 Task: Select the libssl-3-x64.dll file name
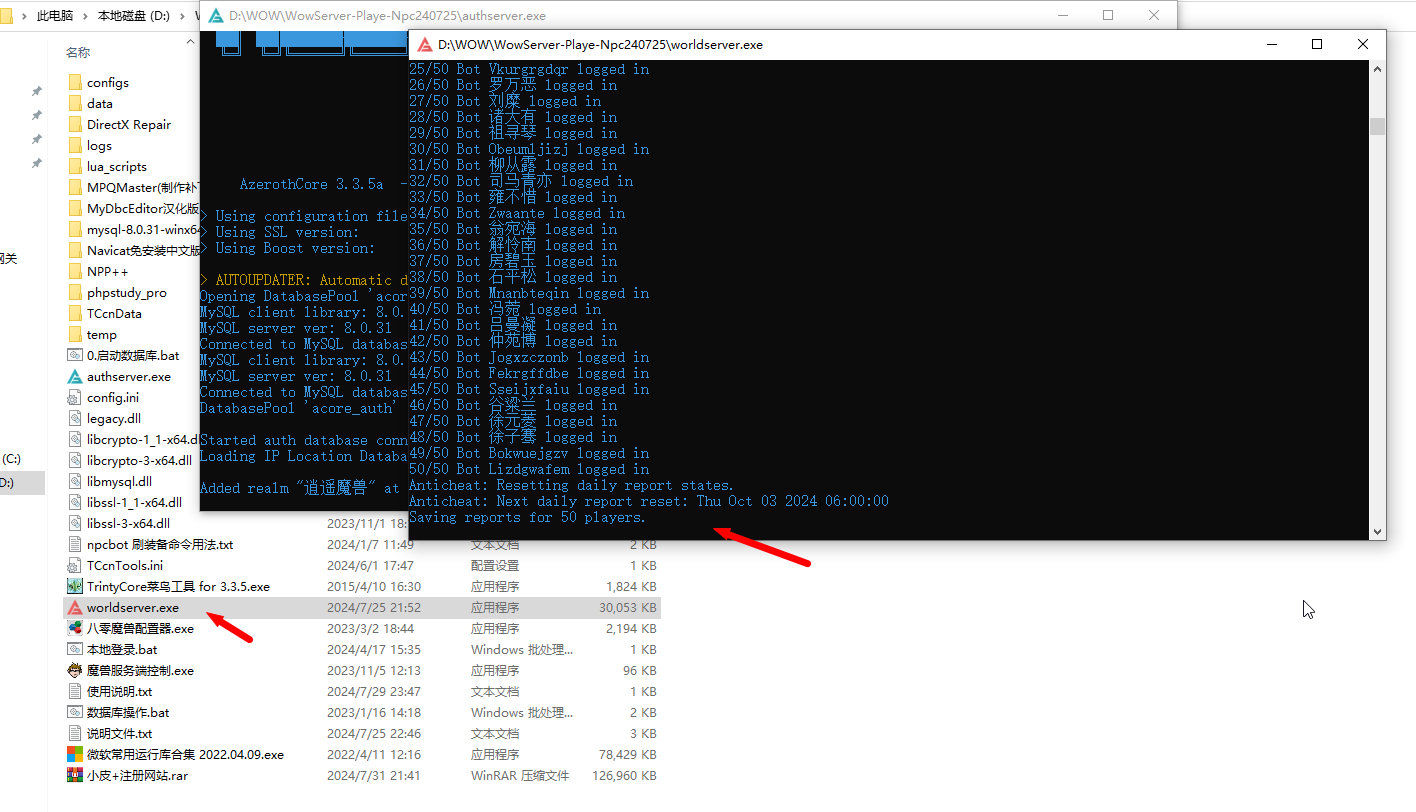click(128, 523)
